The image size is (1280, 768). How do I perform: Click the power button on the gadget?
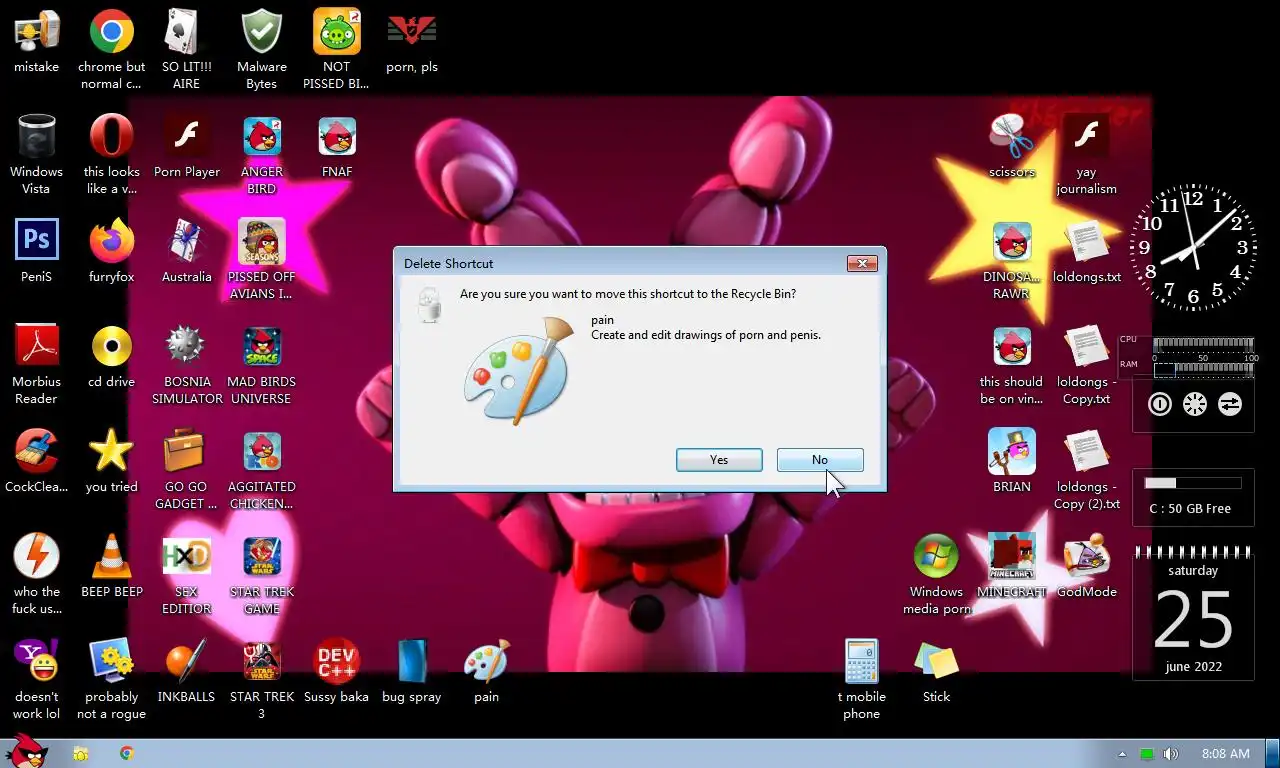pos(1160,404)
